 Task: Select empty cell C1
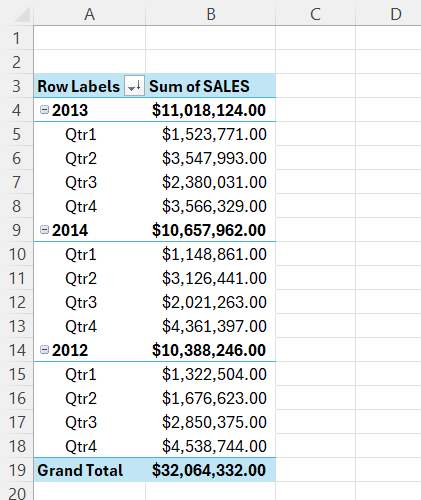click(316, 38)
